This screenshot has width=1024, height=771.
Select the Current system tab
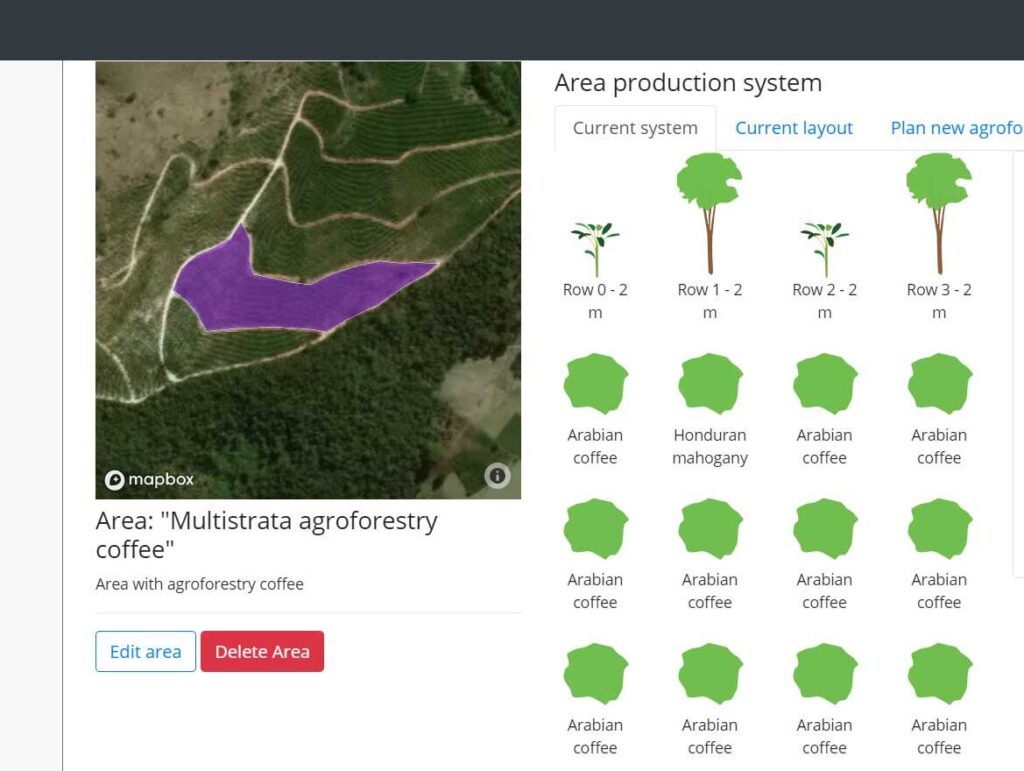point(634,128)
